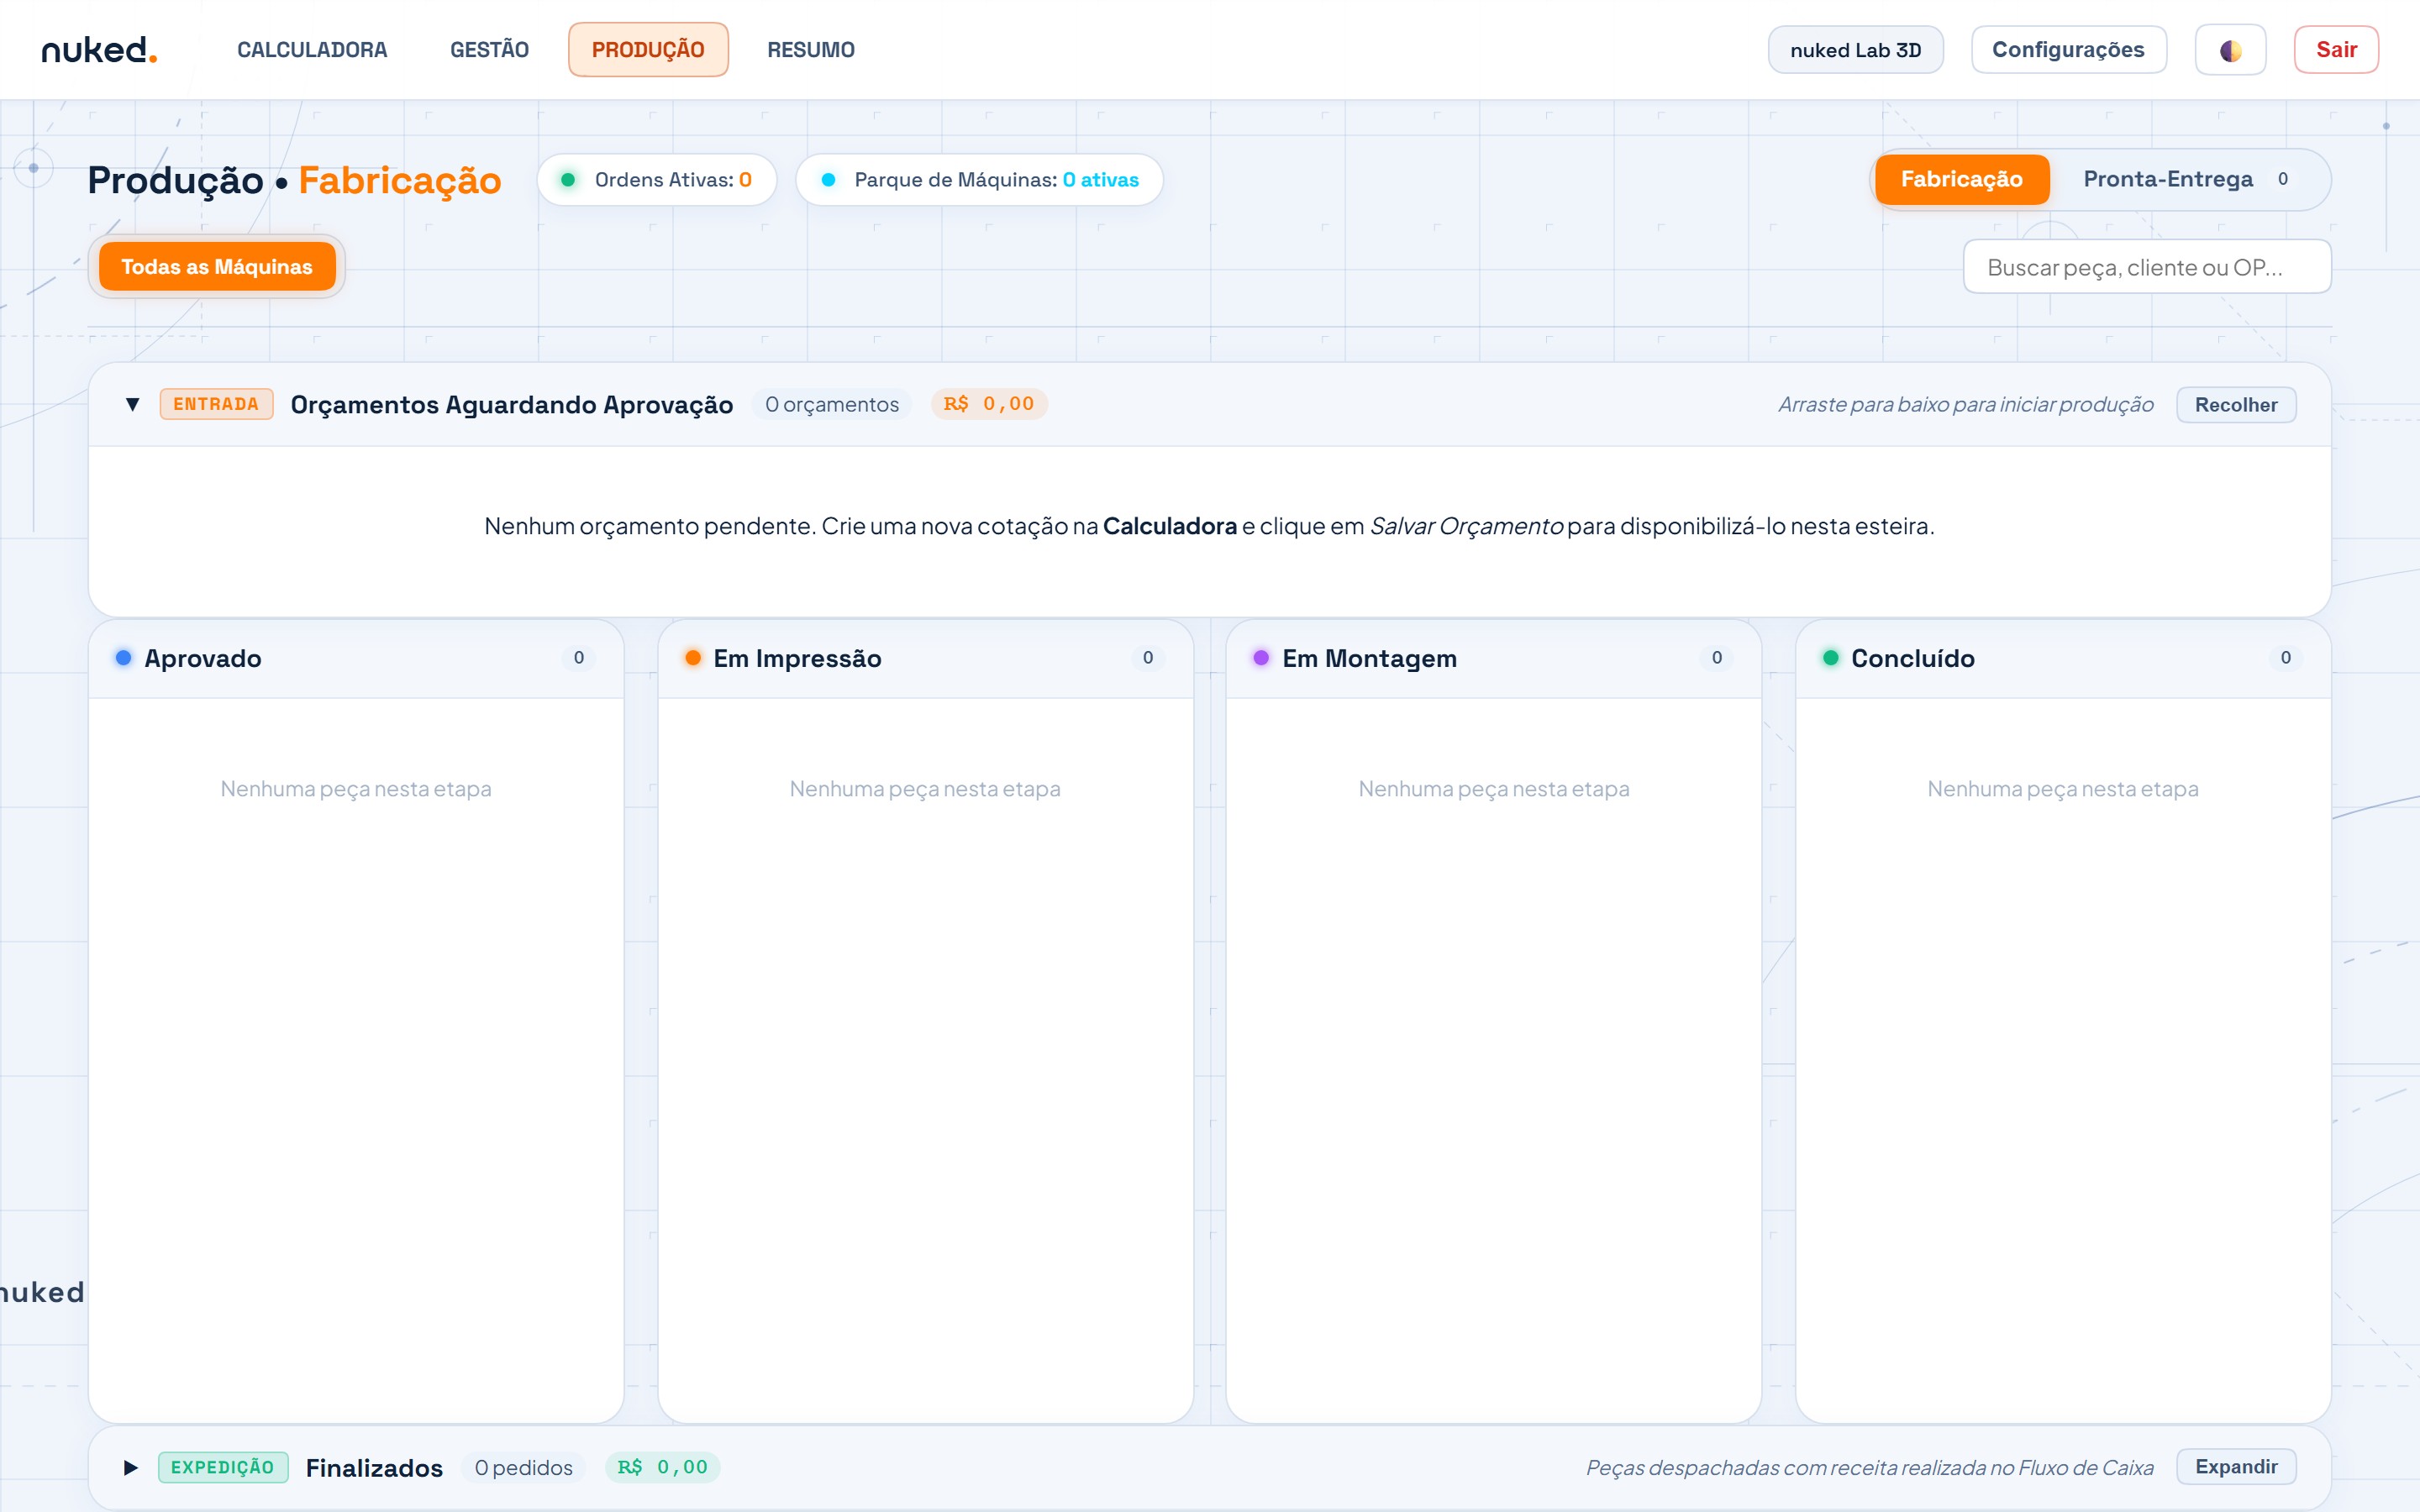Click the Aprovado column count badge
The width and height of the screenshot is (2420, 1512).
coord(579,658)
